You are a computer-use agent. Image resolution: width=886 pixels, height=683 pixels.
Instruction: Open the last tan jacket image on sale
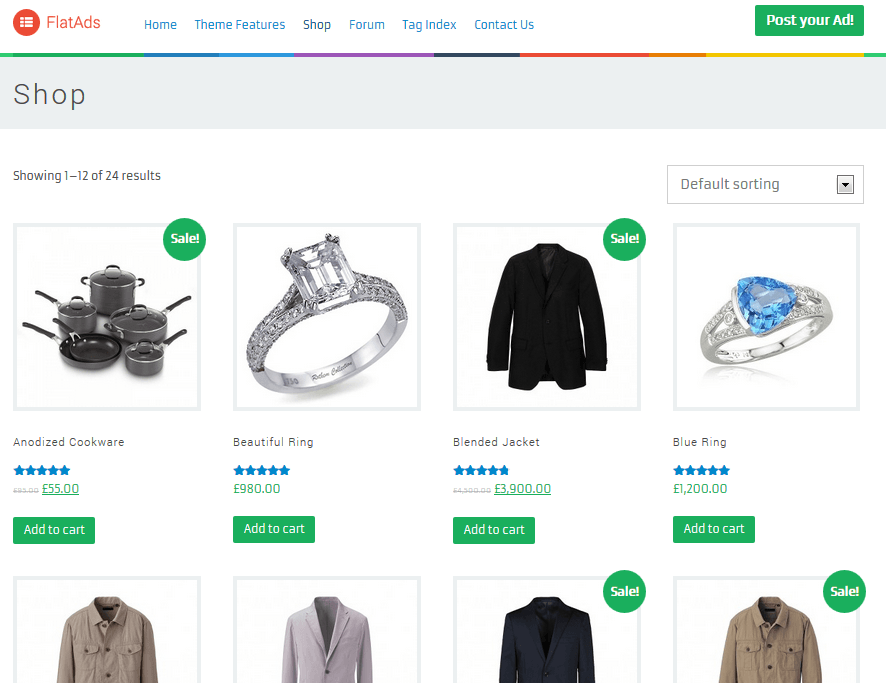766,629
